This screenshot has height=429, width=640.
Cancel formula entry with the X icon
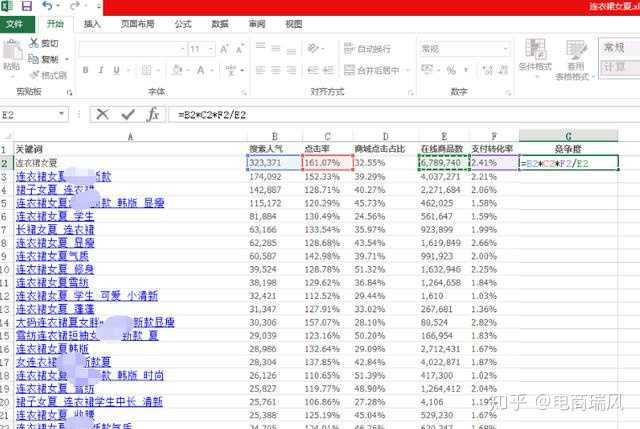(x=103, y=114)
